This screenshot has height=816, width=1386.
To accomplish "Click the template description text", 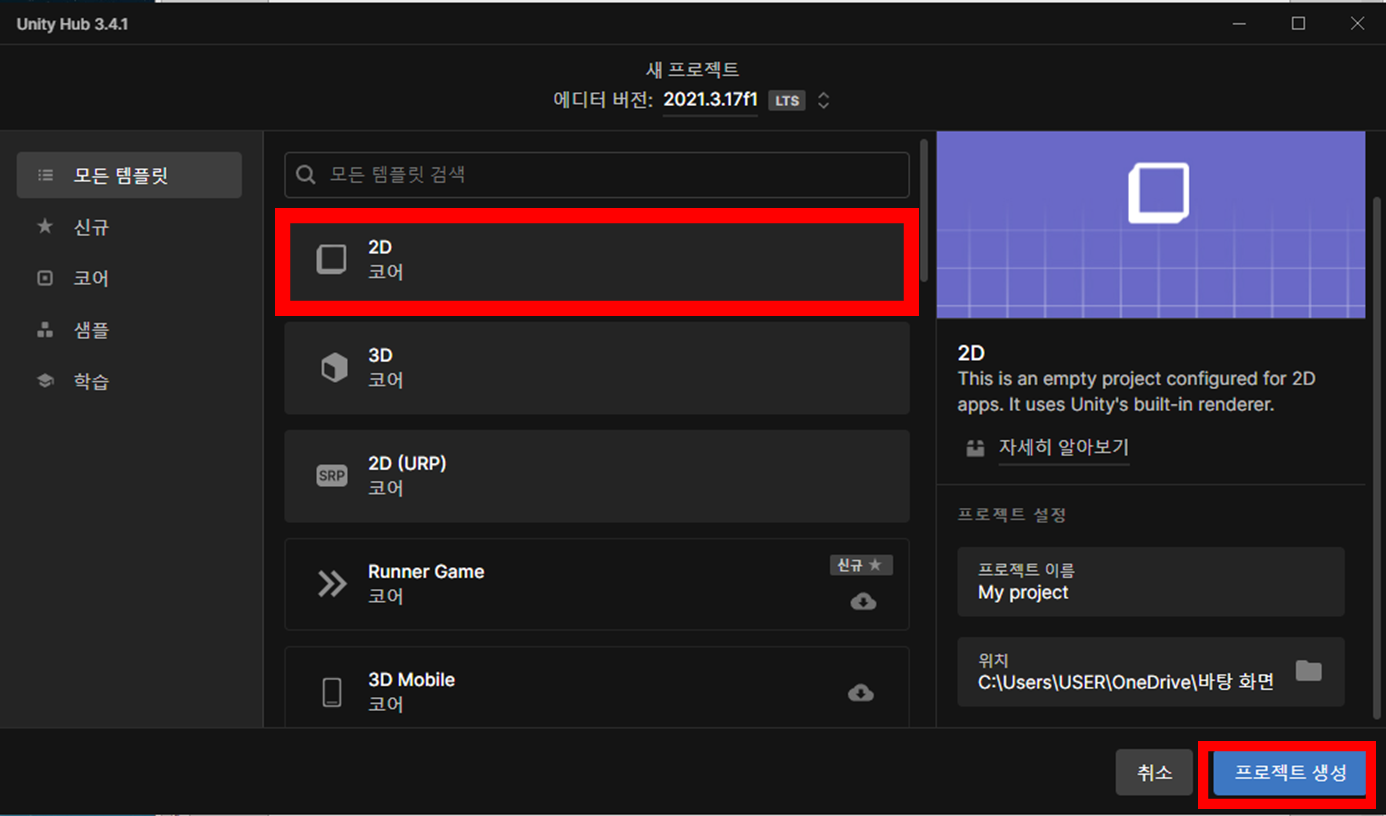I will [1136, 392].
